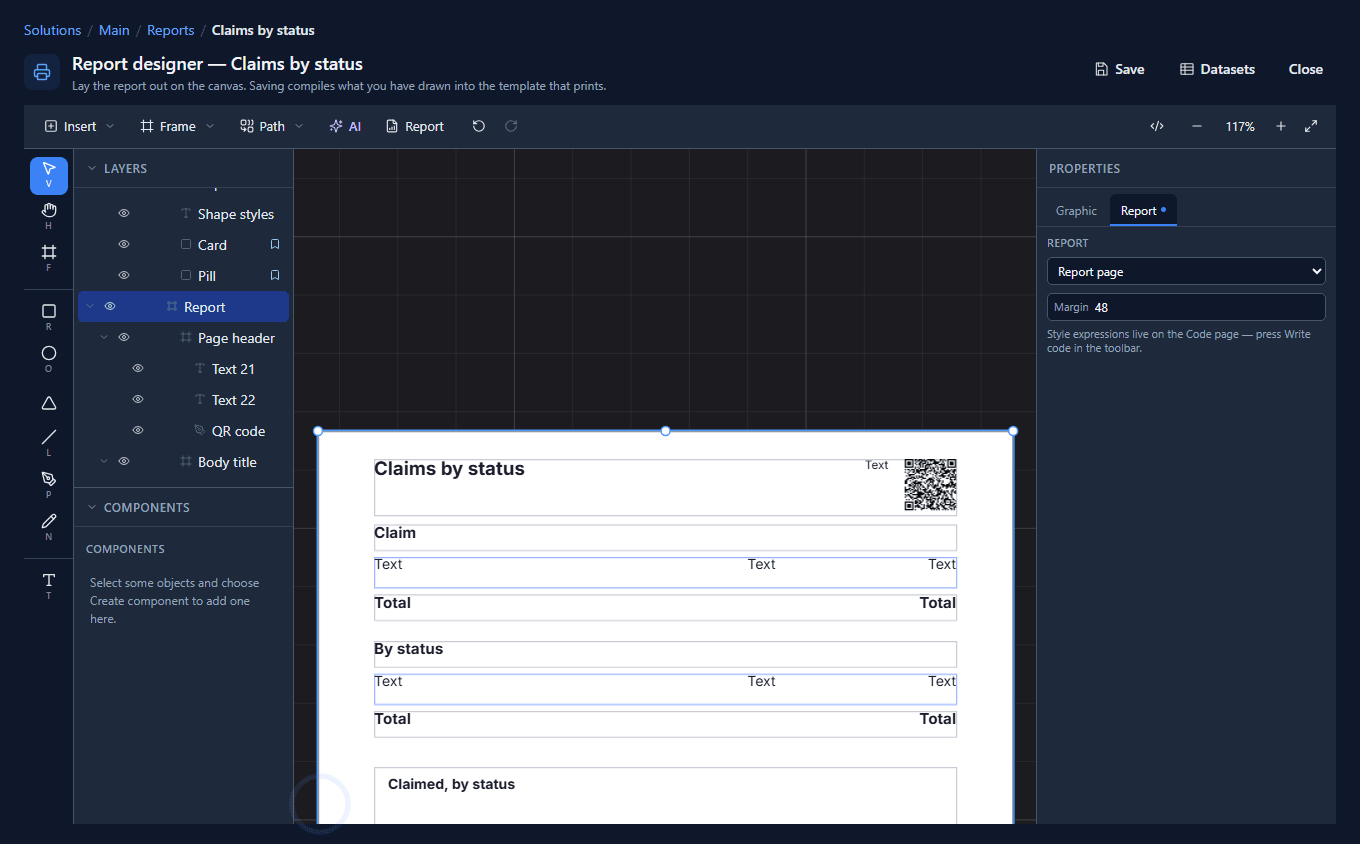Image resolution: width=1360 pixels, height=844 pixels.
Task: Click the Report toolbar button
Action: (x=415, y=126)
